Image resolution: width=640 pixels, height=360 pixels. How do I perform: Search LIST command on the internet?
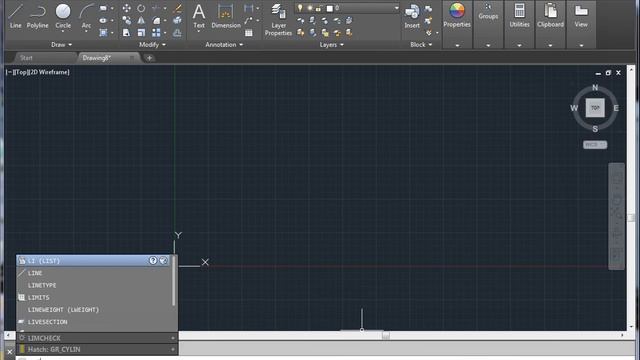tap(163, 260)
